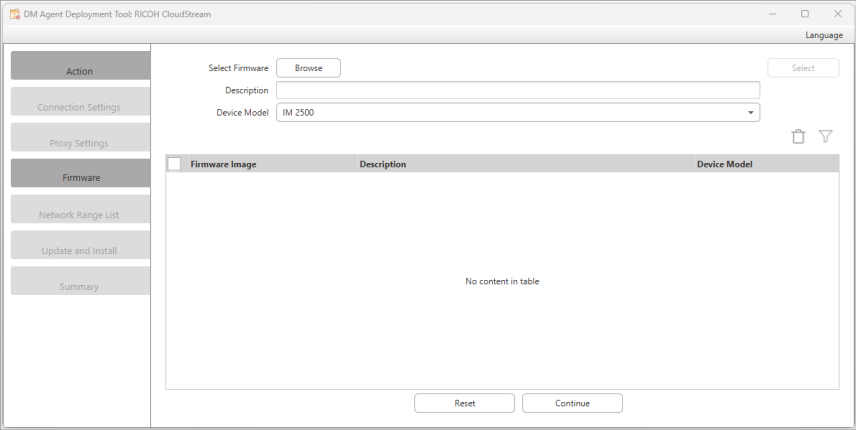Screen dimensions: 856x430
Task: Click the Continue button
Action: click(x=572, y=403)
